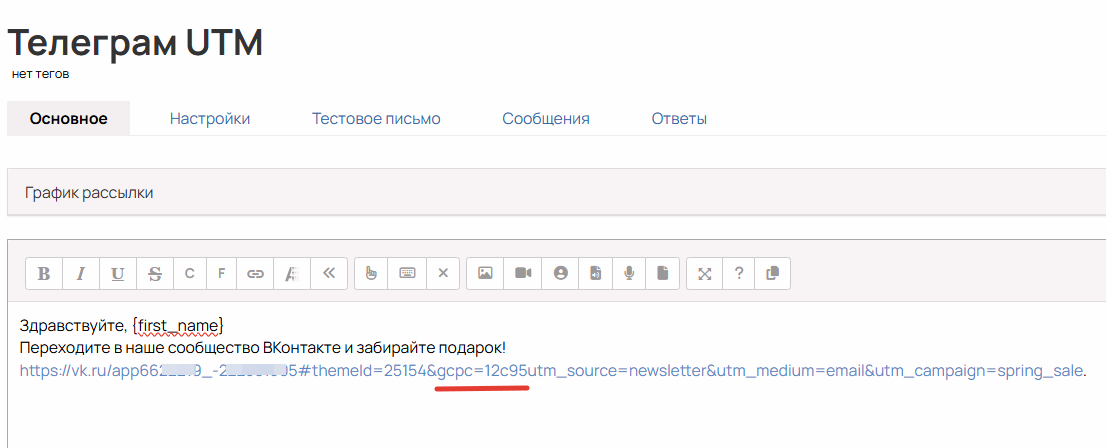Image resolution: width=1106 pixels, height=448 pixels.
Task: Click the keyboard icon in toolbar
Action: (407, 274)
